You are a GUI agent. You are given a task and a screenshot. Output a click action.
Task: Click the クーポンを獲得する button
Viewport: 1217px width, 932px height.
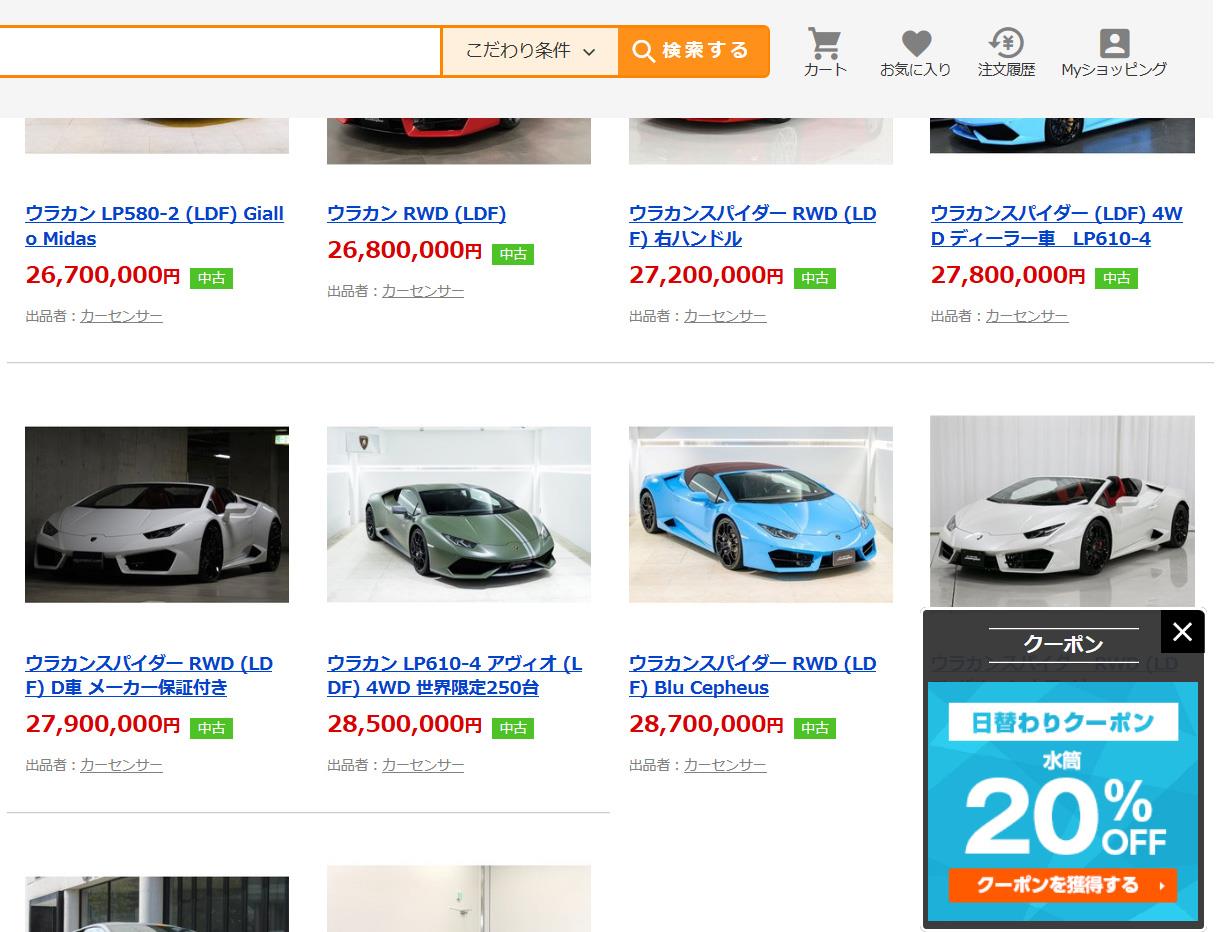click(1062, 885)
